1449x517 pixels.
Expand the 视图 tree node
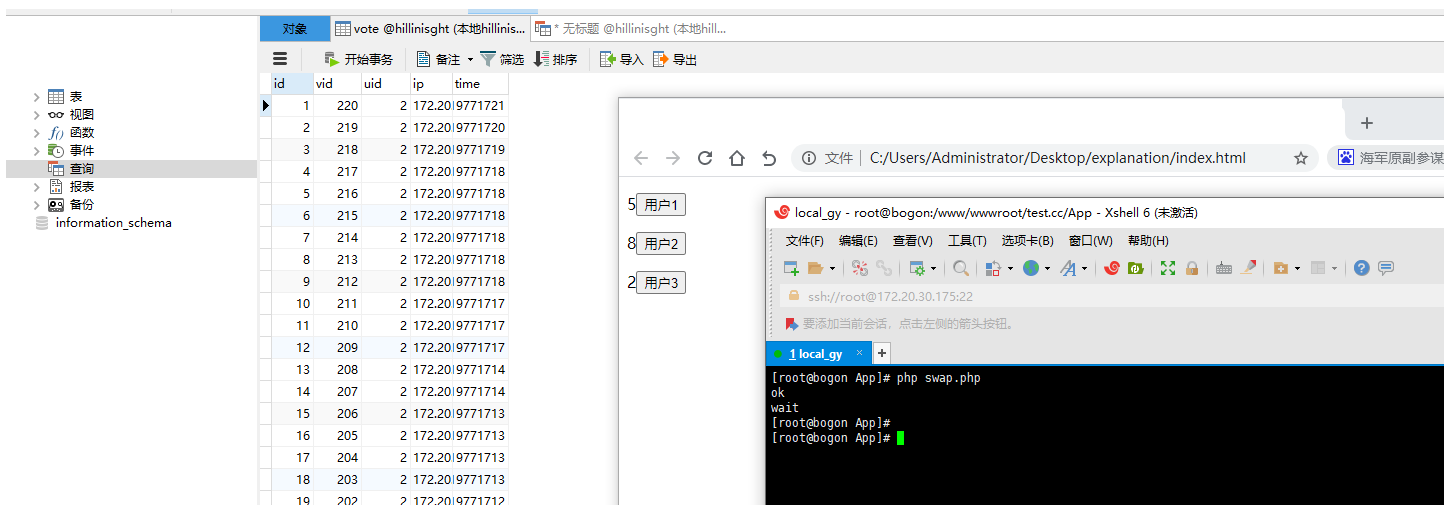pyautogui.click(x=37, y=115)
